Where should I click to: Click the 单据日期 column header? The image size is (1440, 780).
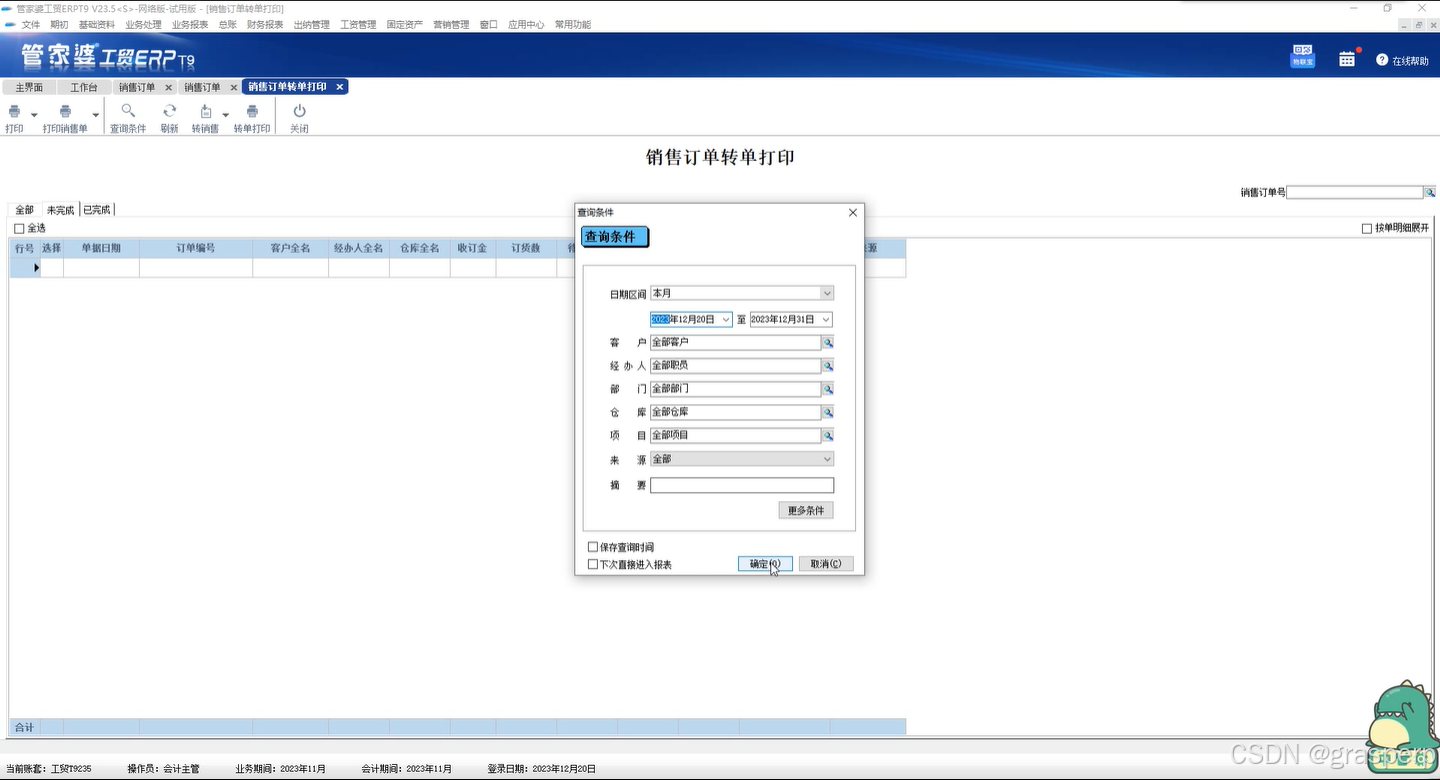click(x=101, y=248)
